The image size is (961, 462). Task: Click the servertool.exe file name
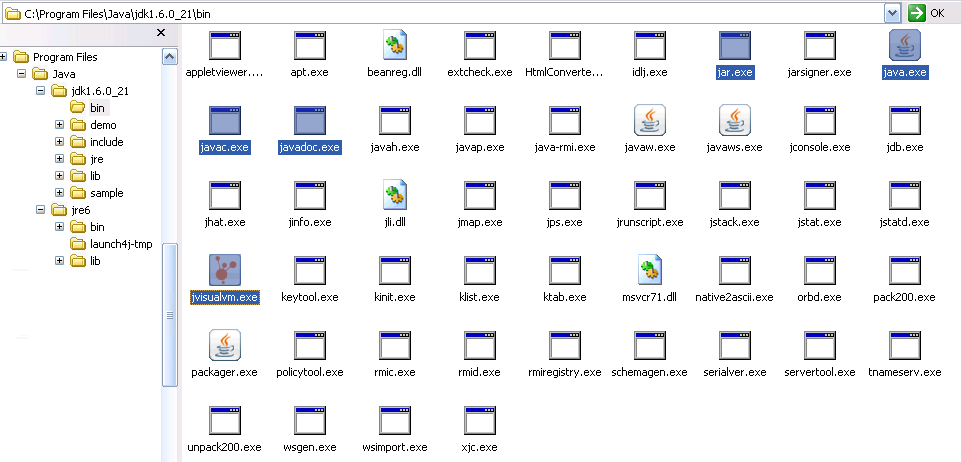pyautogui.click(x=820, y=372)
